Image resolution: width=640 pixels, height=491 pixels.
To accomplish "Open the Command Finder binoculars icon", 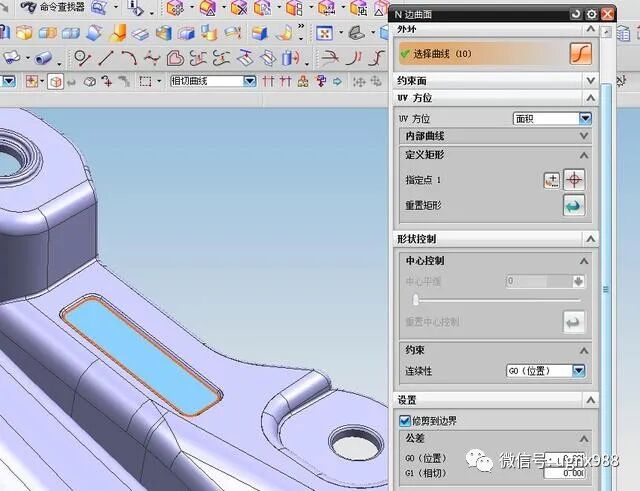I will pyautogui.click(x=29, y=7).
